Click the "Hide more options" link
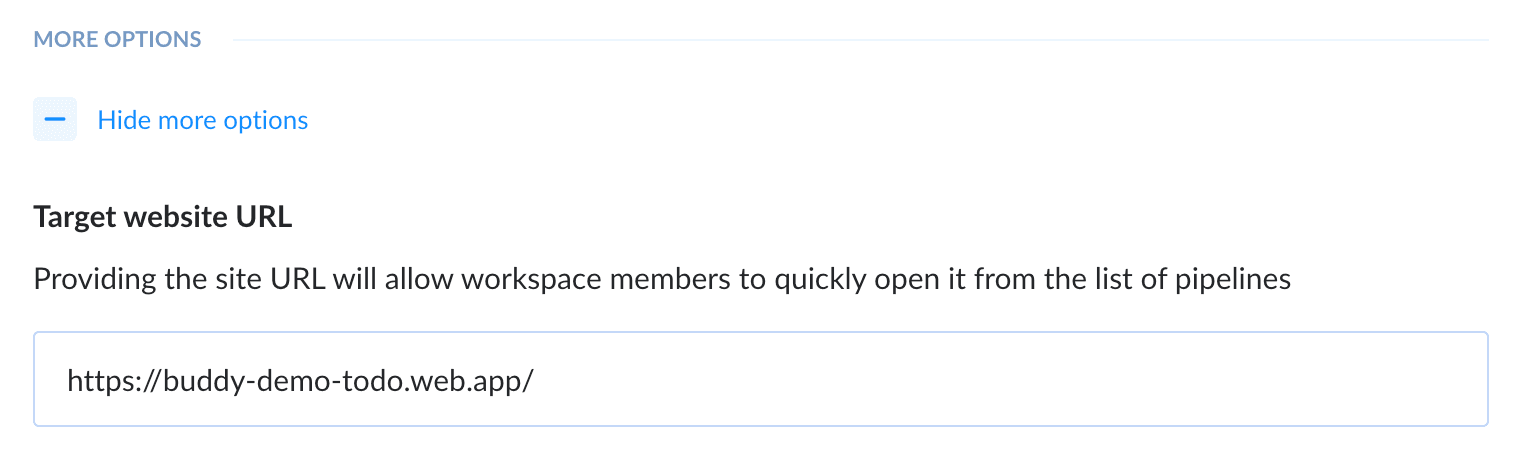 pos(202,120)
